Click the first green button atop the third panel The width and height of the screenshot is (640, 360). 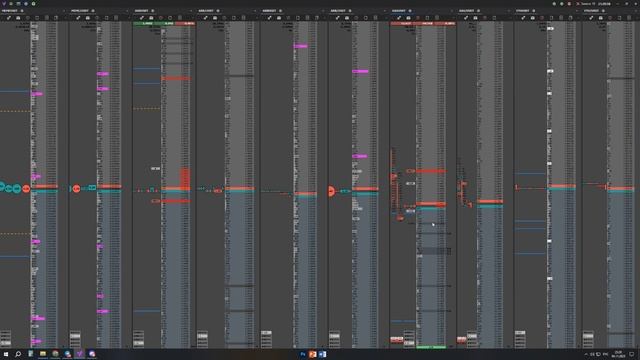point(144,24)
